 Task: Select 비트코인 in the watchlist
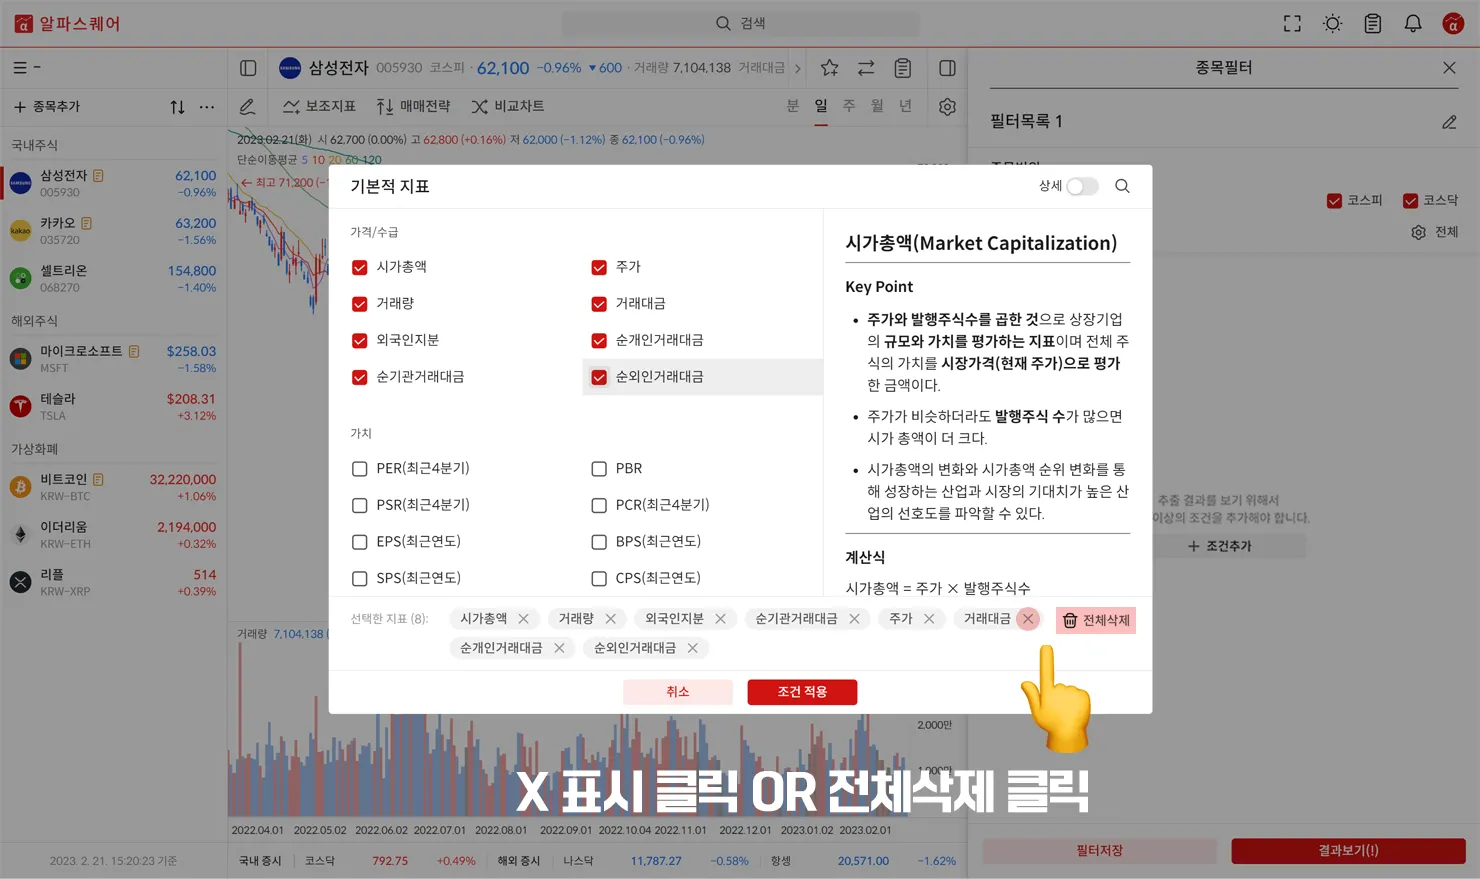click(114, 487)
